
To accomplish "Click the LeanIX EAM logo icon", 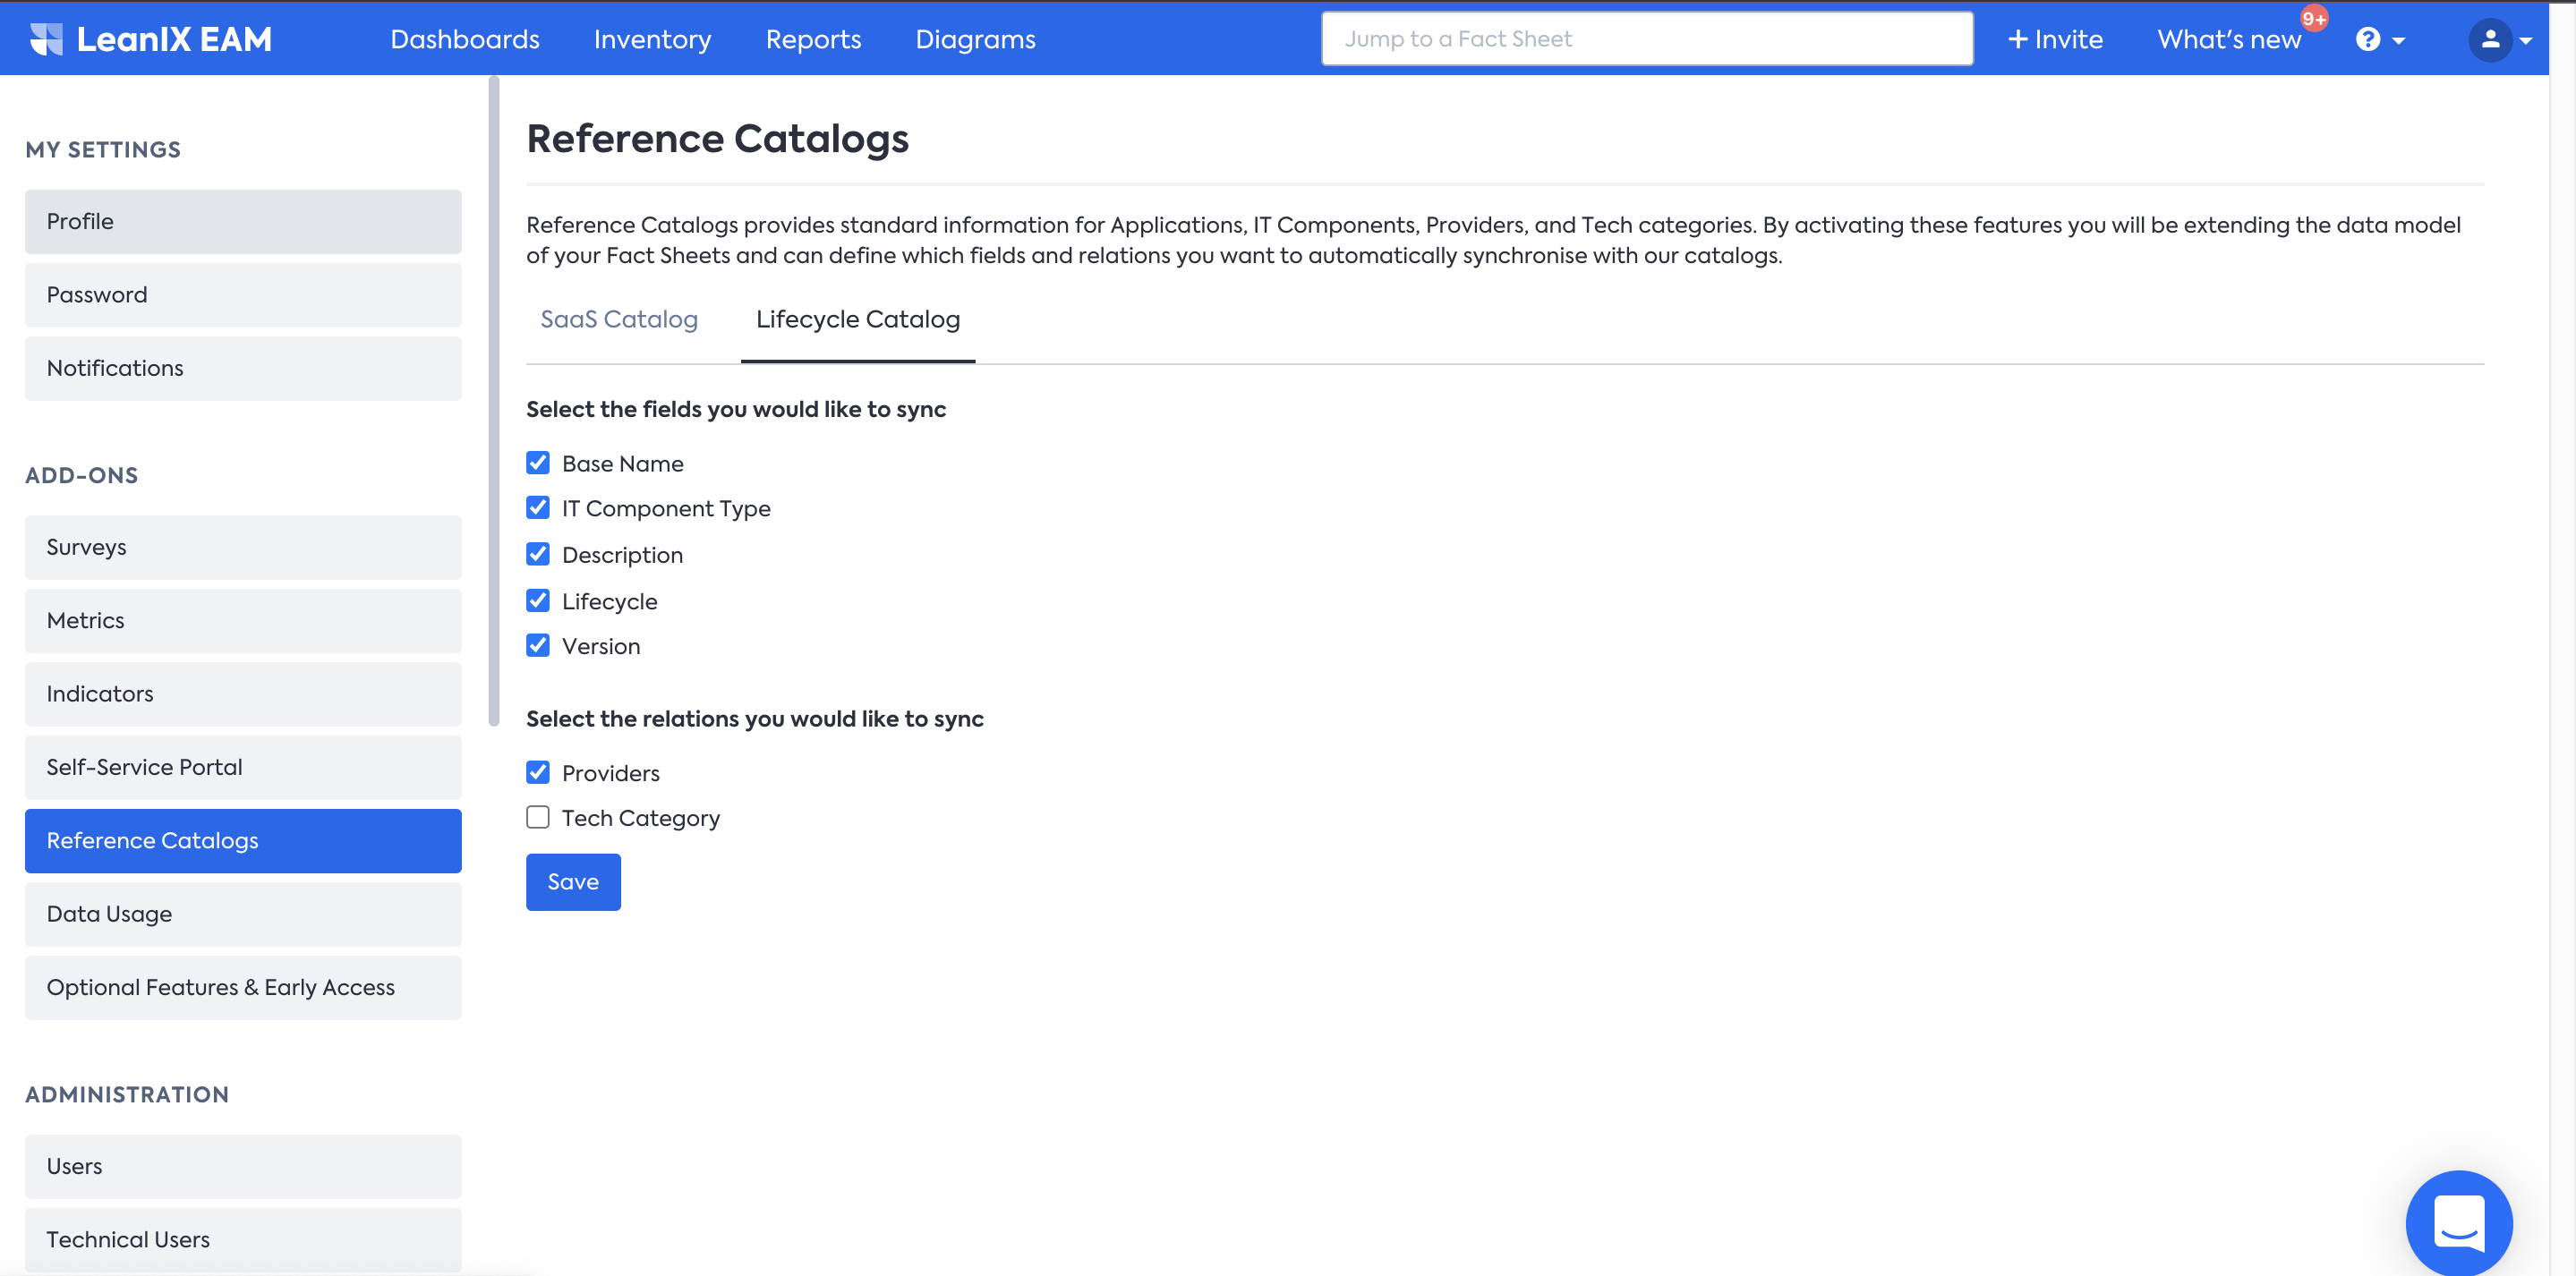I will click(x=46, y=39).
